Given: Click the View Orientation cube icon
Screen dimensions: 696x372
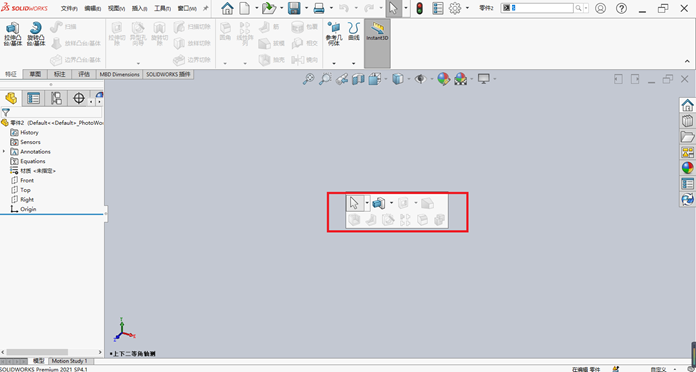Looking at the screenshot, I should click(x=375, y=79).
